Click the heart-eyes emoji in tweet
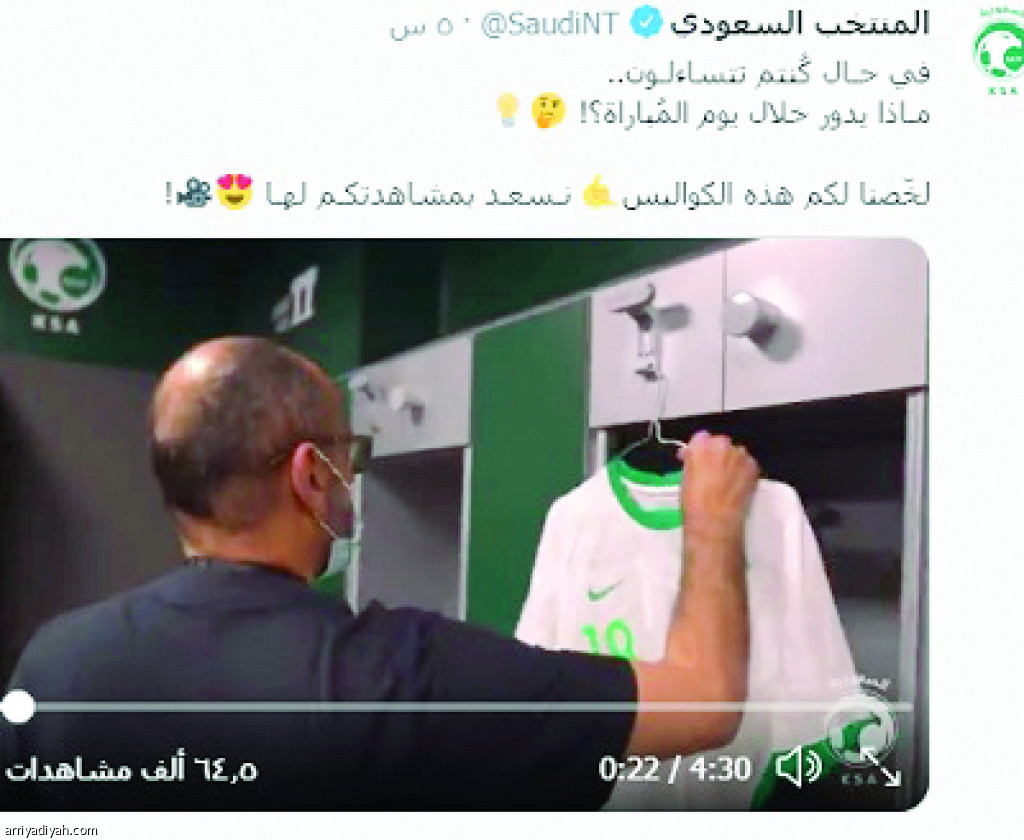Image resolution: width=1024 pixels, height=840 pixels. pos(235,191)
